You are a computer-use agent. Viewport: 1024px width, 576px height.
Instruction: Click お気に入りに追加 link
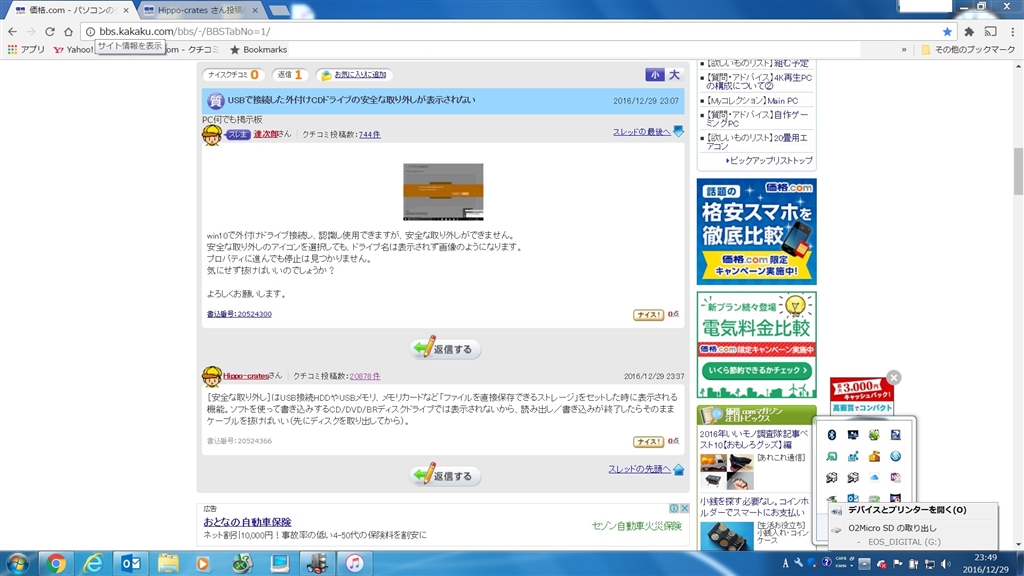click(360, 74)
